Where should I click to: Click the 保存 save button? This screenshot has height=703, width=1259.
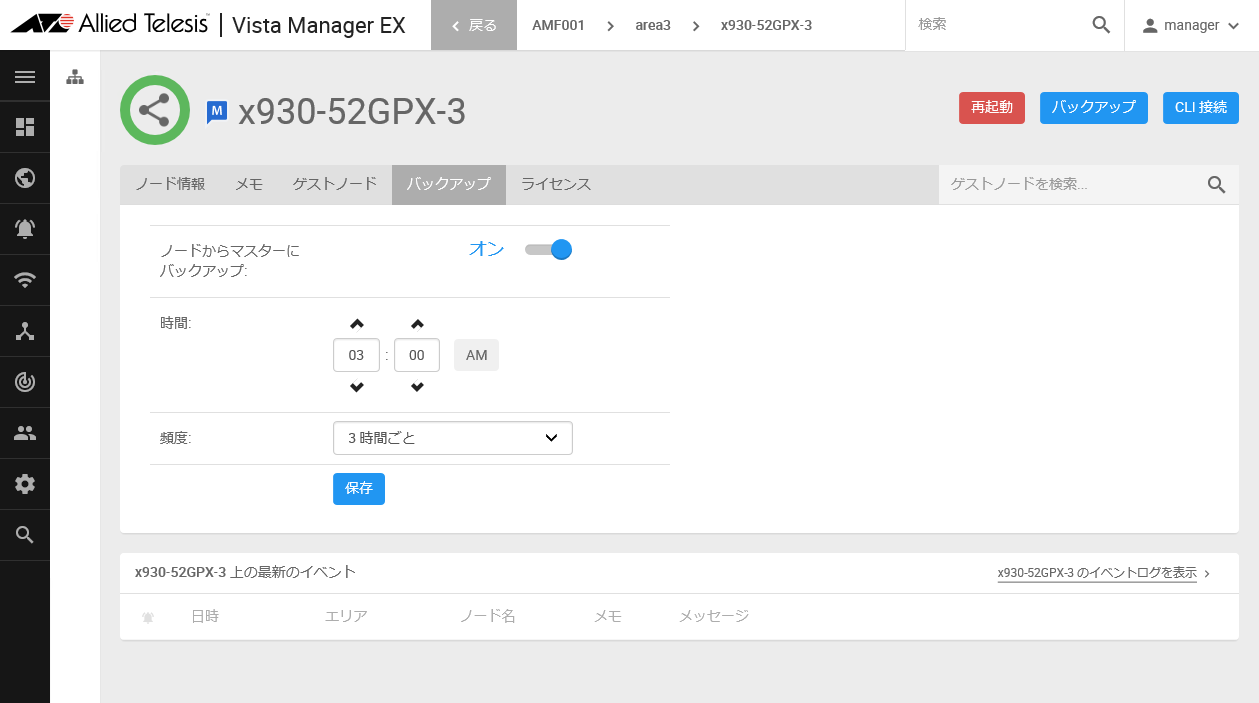coord(359,488)
